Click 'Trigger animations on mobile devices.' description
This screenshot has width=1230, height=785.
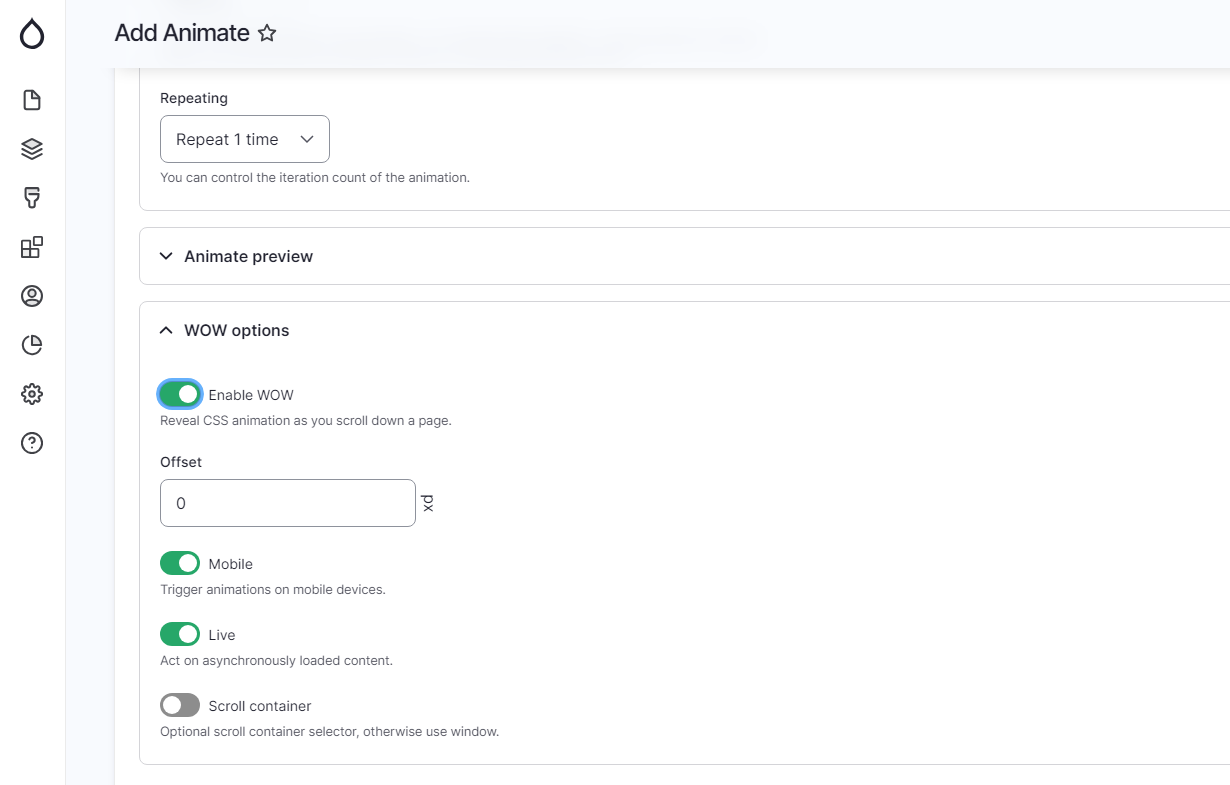pyautogui.click(x=273, y=589)
